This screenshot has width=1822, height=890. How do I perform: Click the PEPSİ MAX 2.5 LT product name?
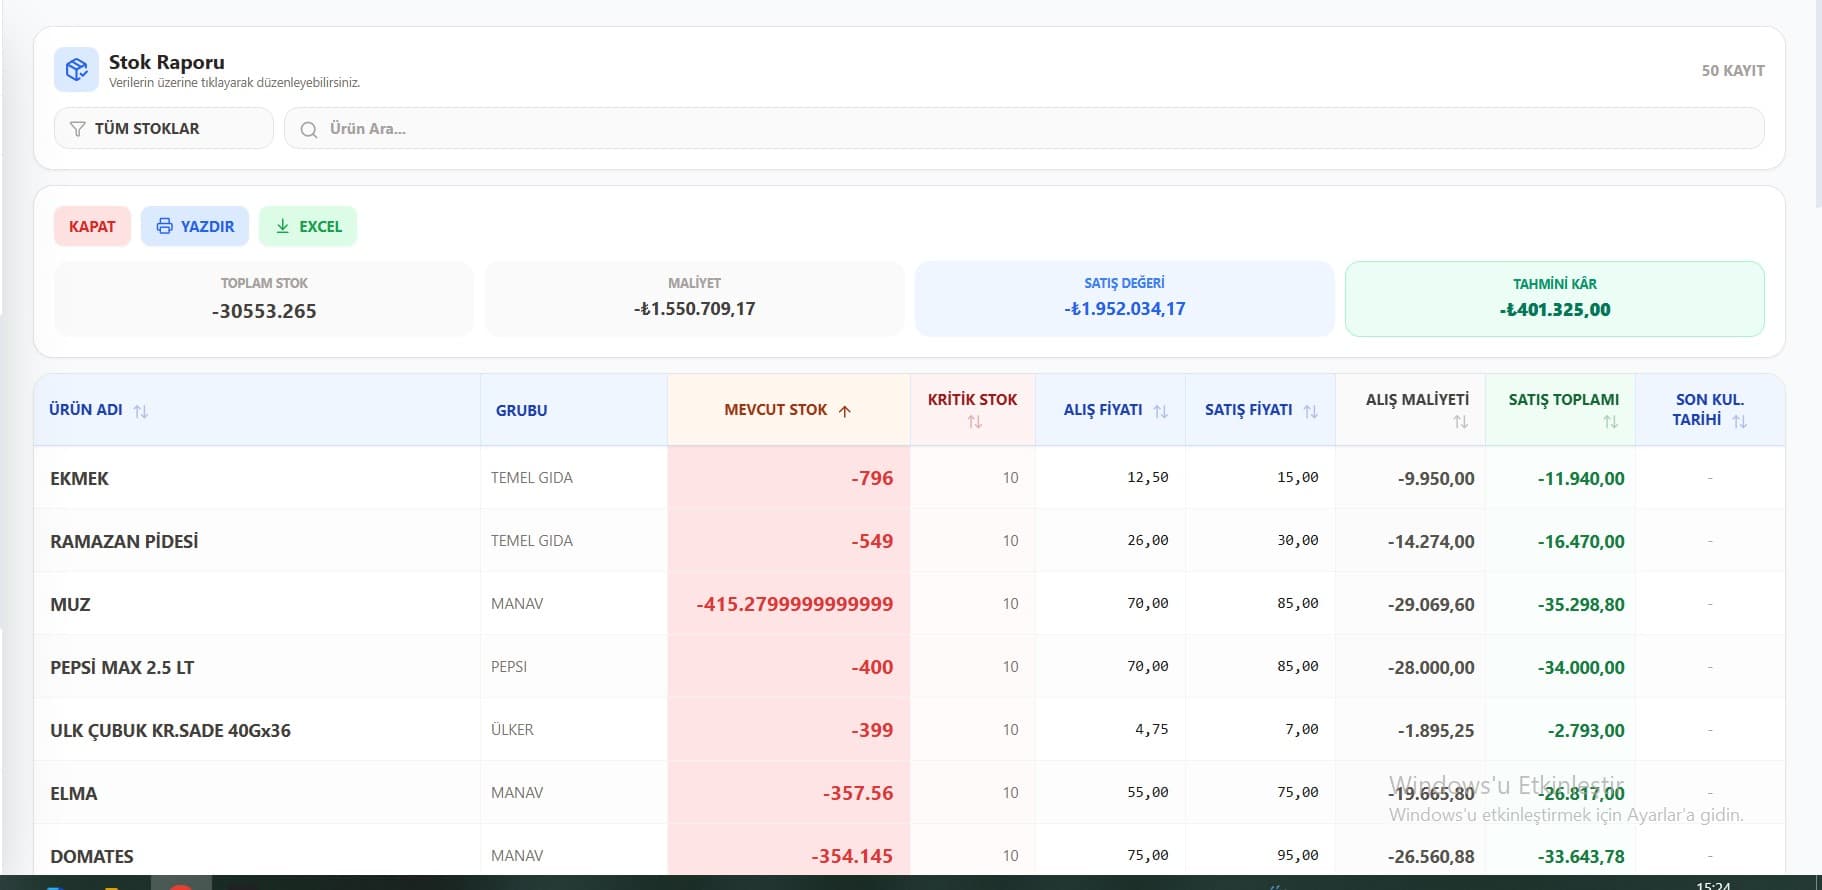(122, 667)
